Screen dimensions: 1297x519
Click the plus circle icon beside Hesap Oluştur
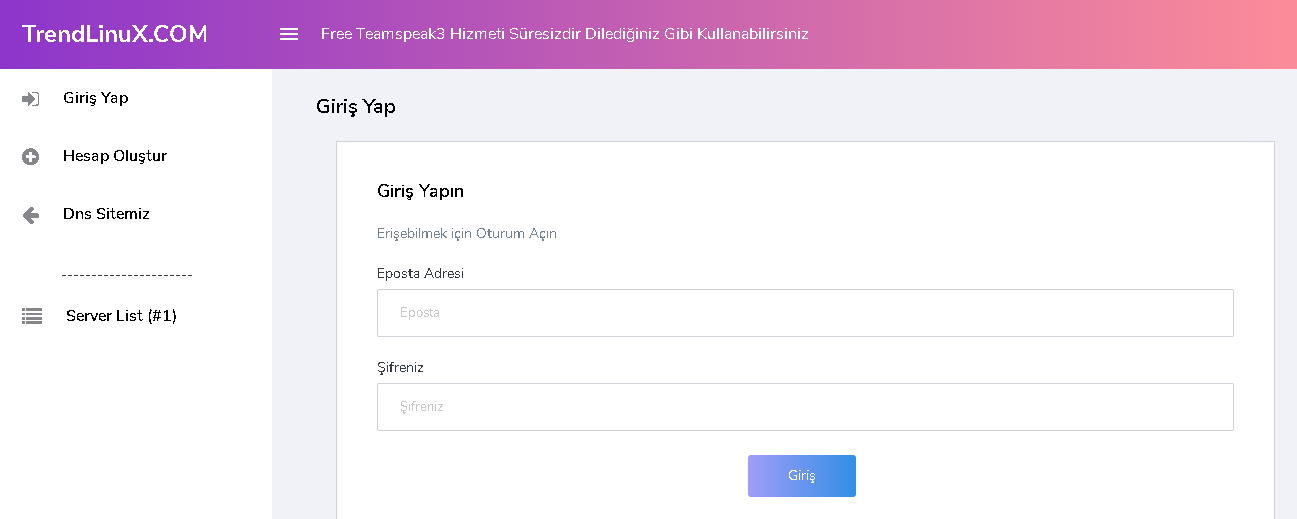tap(31, 157)
